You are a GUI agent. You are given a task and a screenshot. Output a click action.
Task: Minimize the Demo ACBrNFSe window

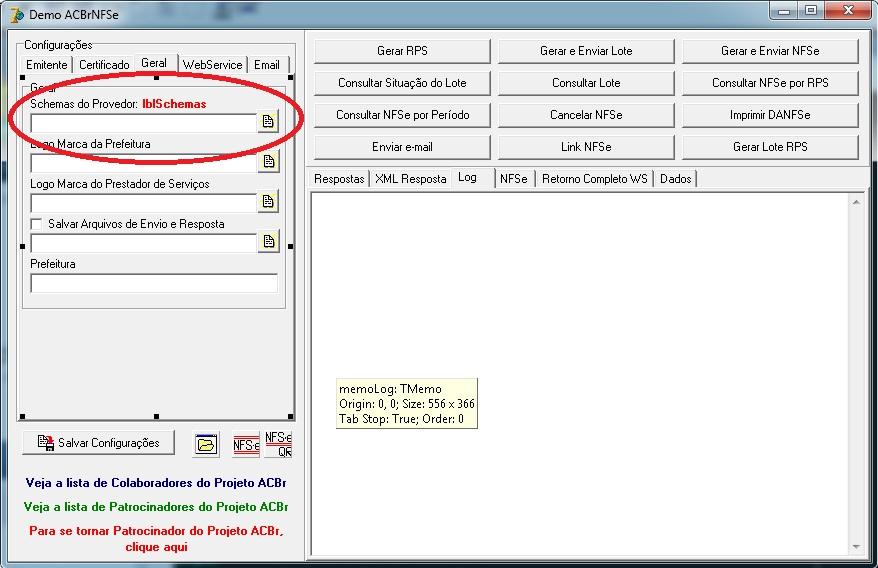pos(784,11)
